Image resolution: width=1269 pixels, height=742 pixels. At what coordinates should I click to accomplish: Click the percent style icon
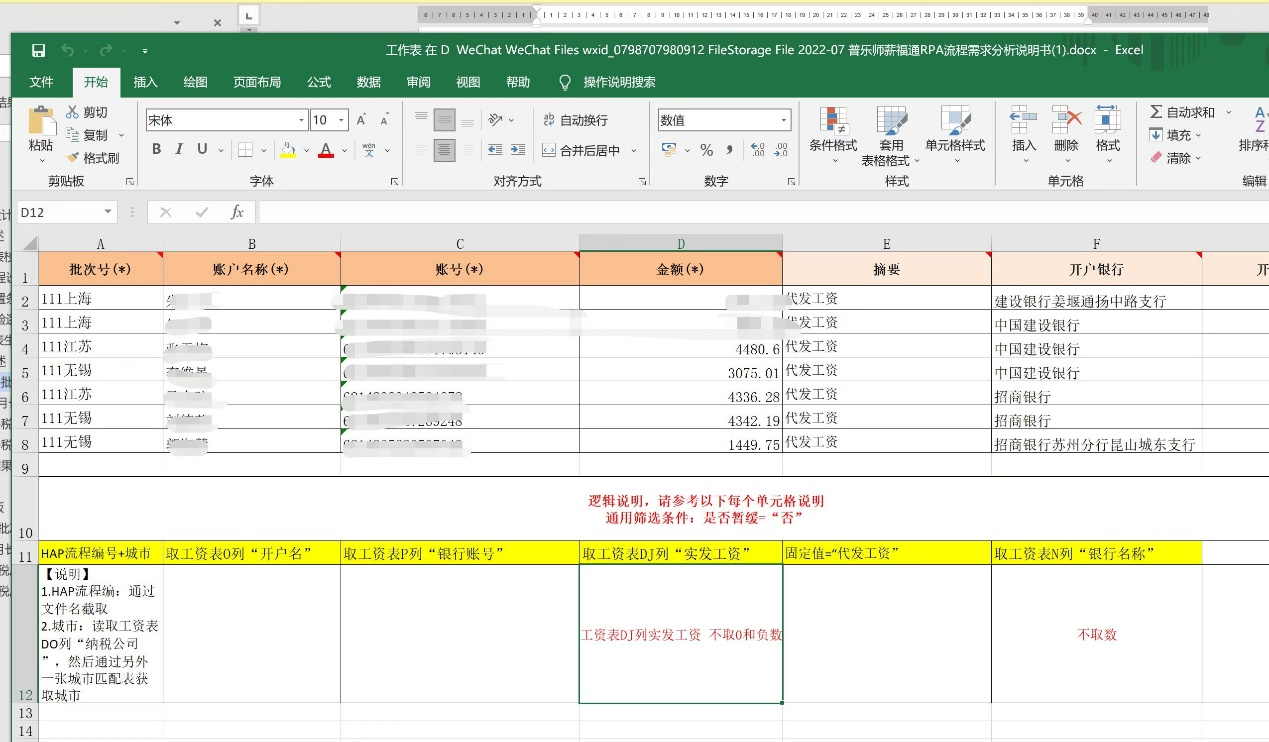point(706,150)
